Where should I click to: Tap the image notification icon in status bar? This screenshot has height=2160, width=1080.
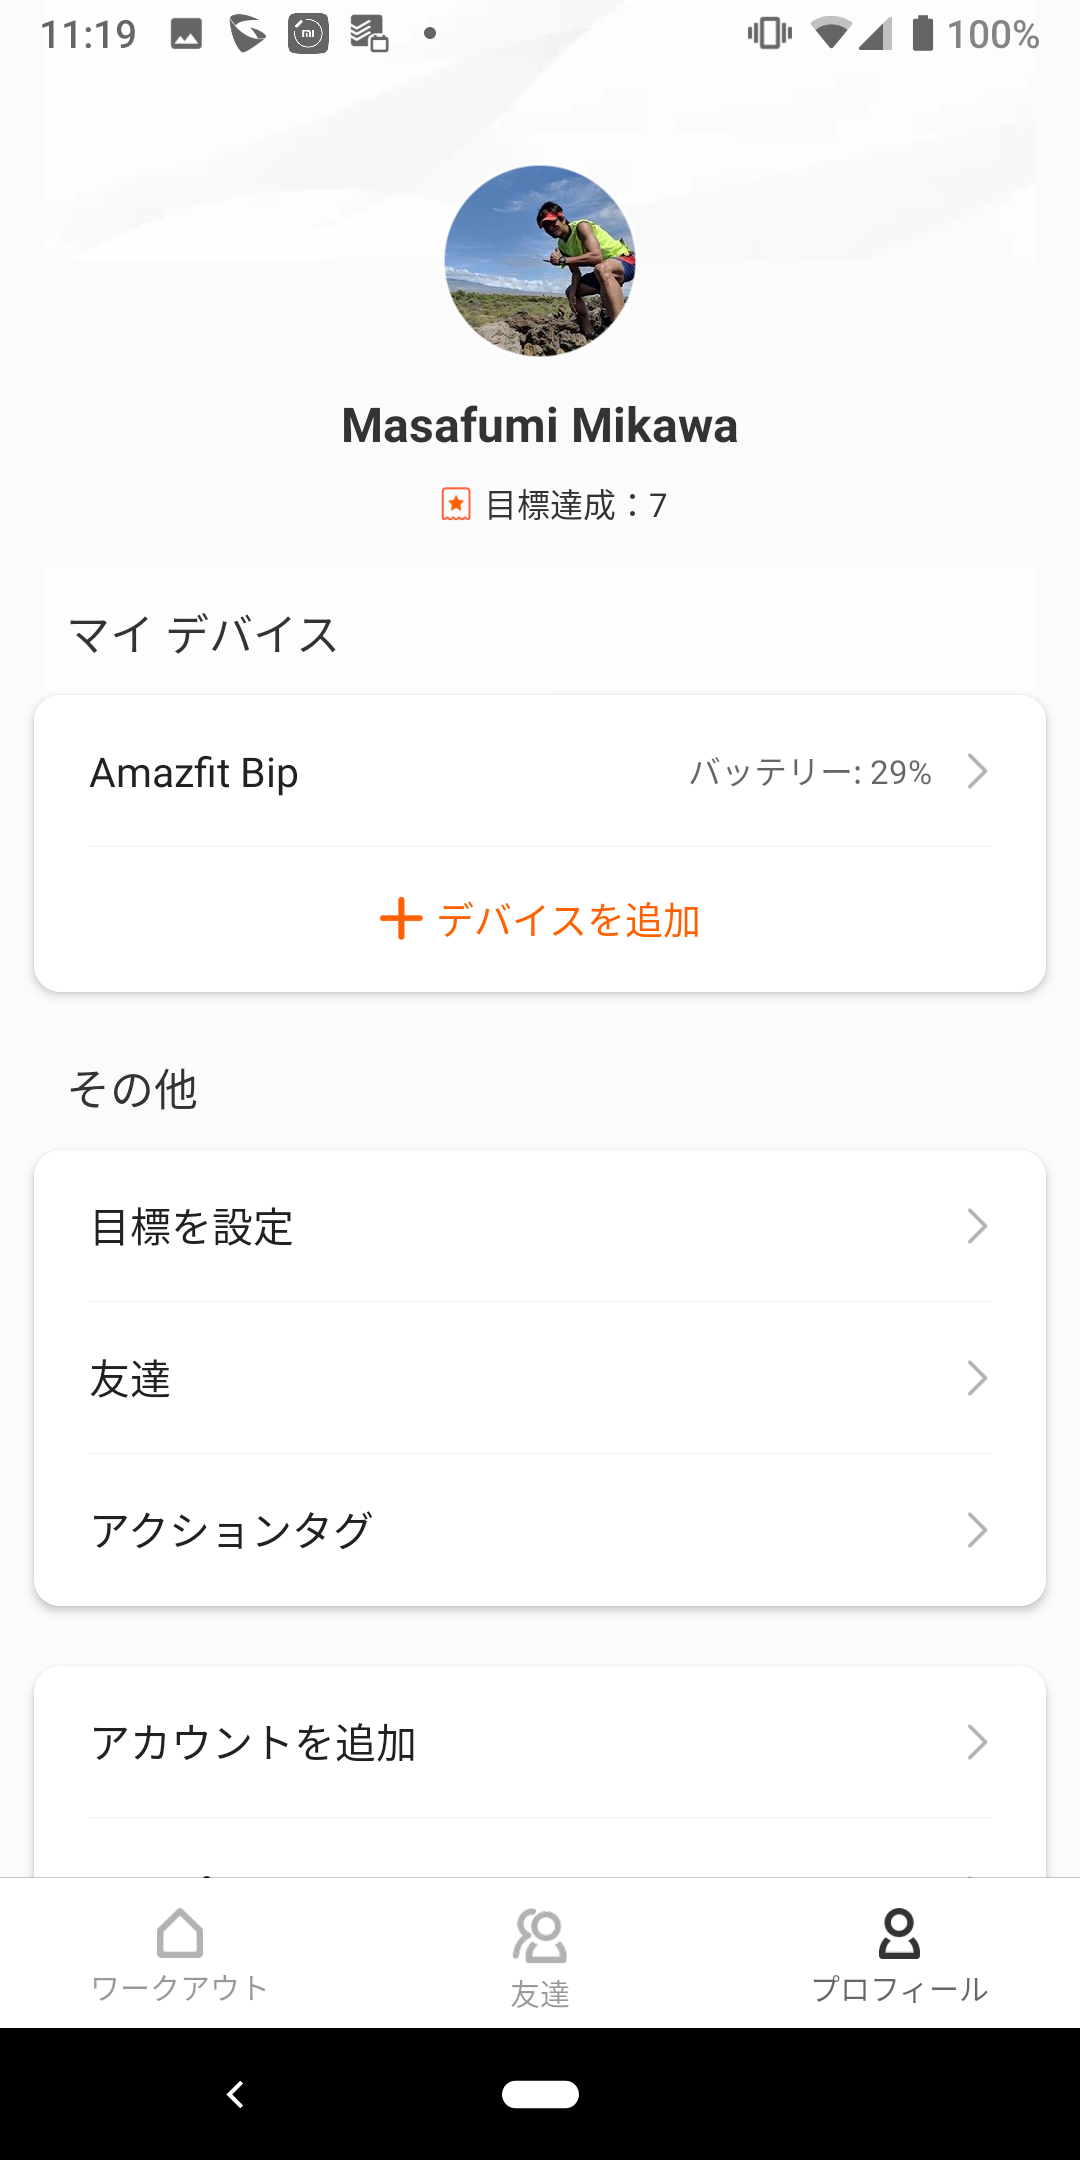click(186, 34)
